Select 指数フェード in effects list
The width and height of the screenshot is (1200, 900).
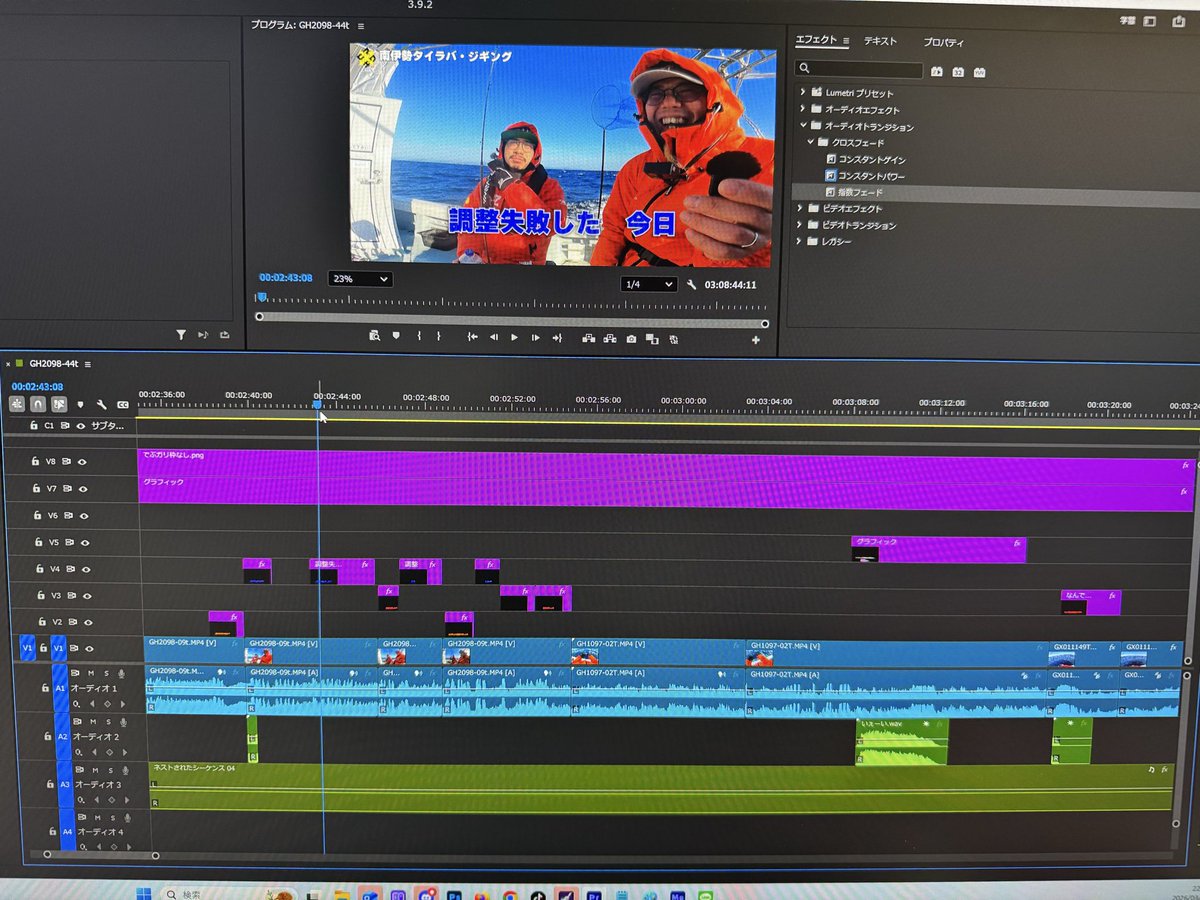click(860, 192)
